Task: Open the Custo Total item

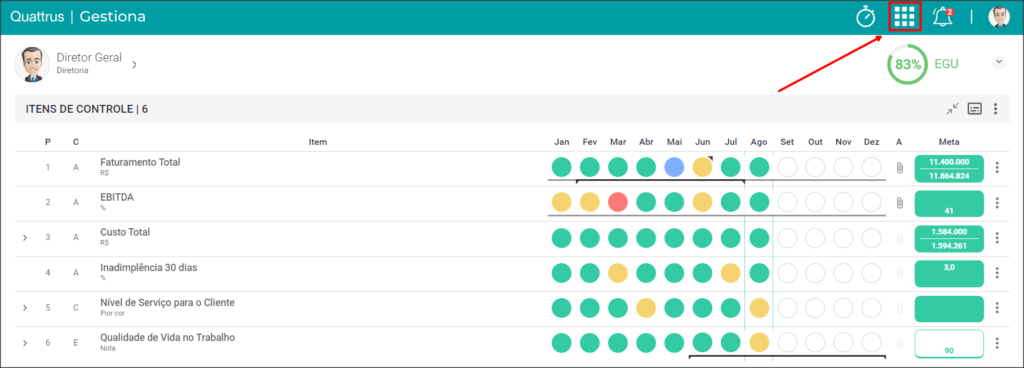Action: pyautogui.click(x=125, y=232)
